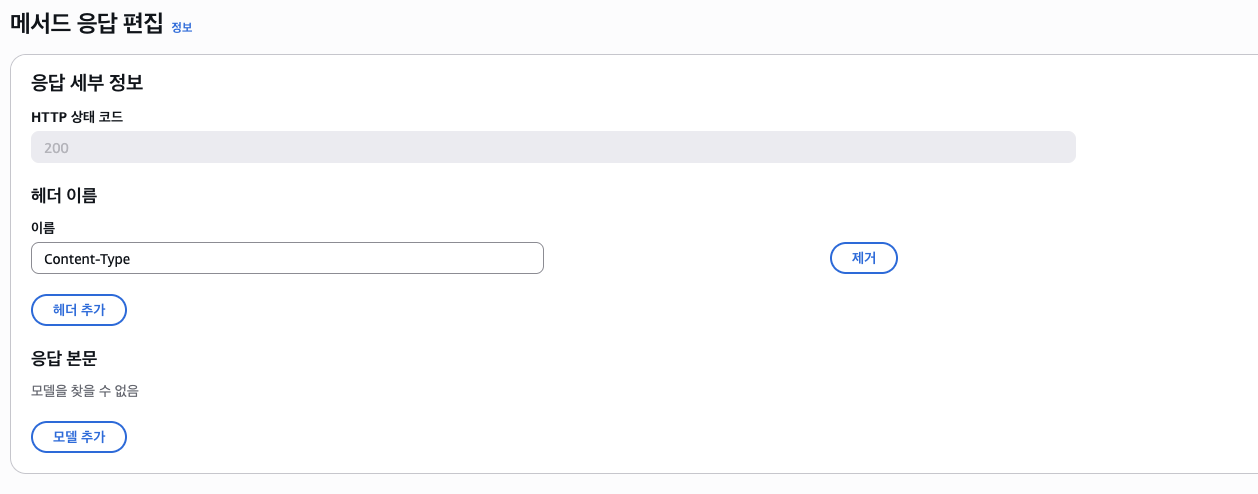The height and width of the screenshot is (494, 1258).
Task: Show info about method response editing
Action: pyautogui.click(x=181, y=28)
